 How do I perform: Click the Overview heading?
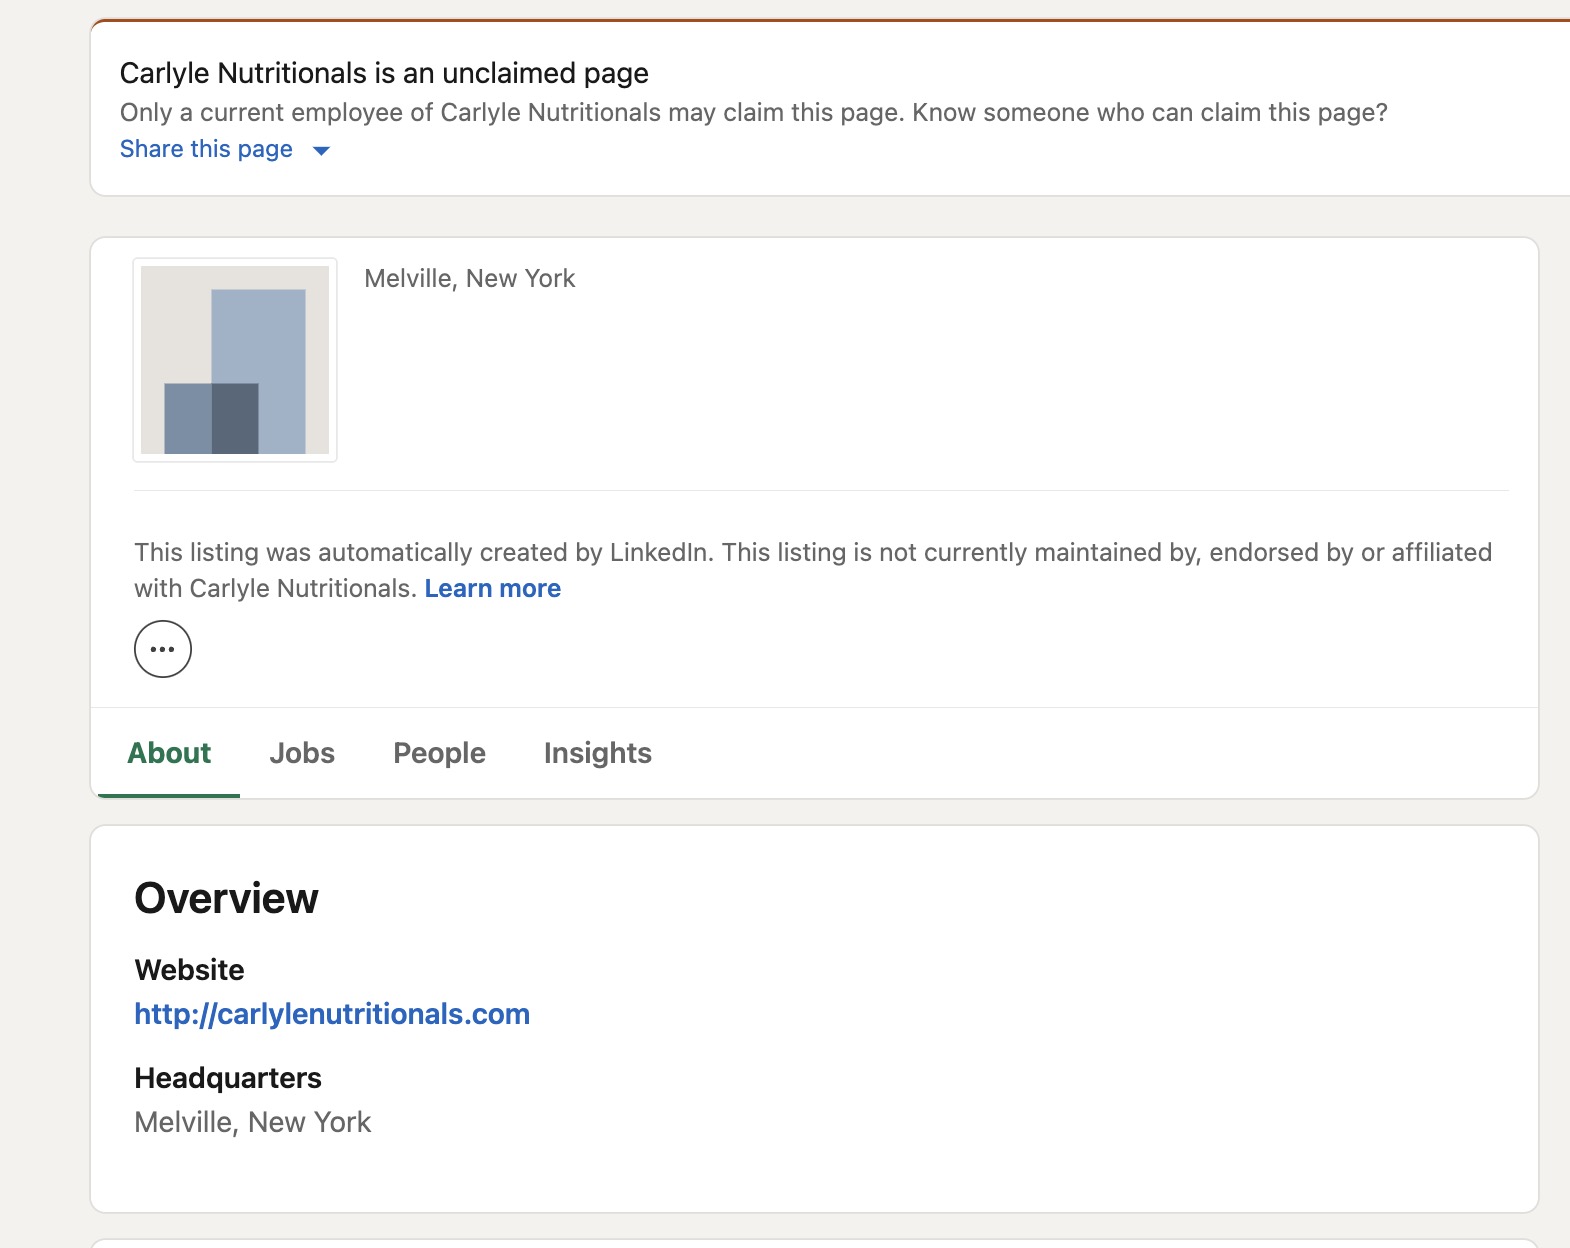[227, 898]
